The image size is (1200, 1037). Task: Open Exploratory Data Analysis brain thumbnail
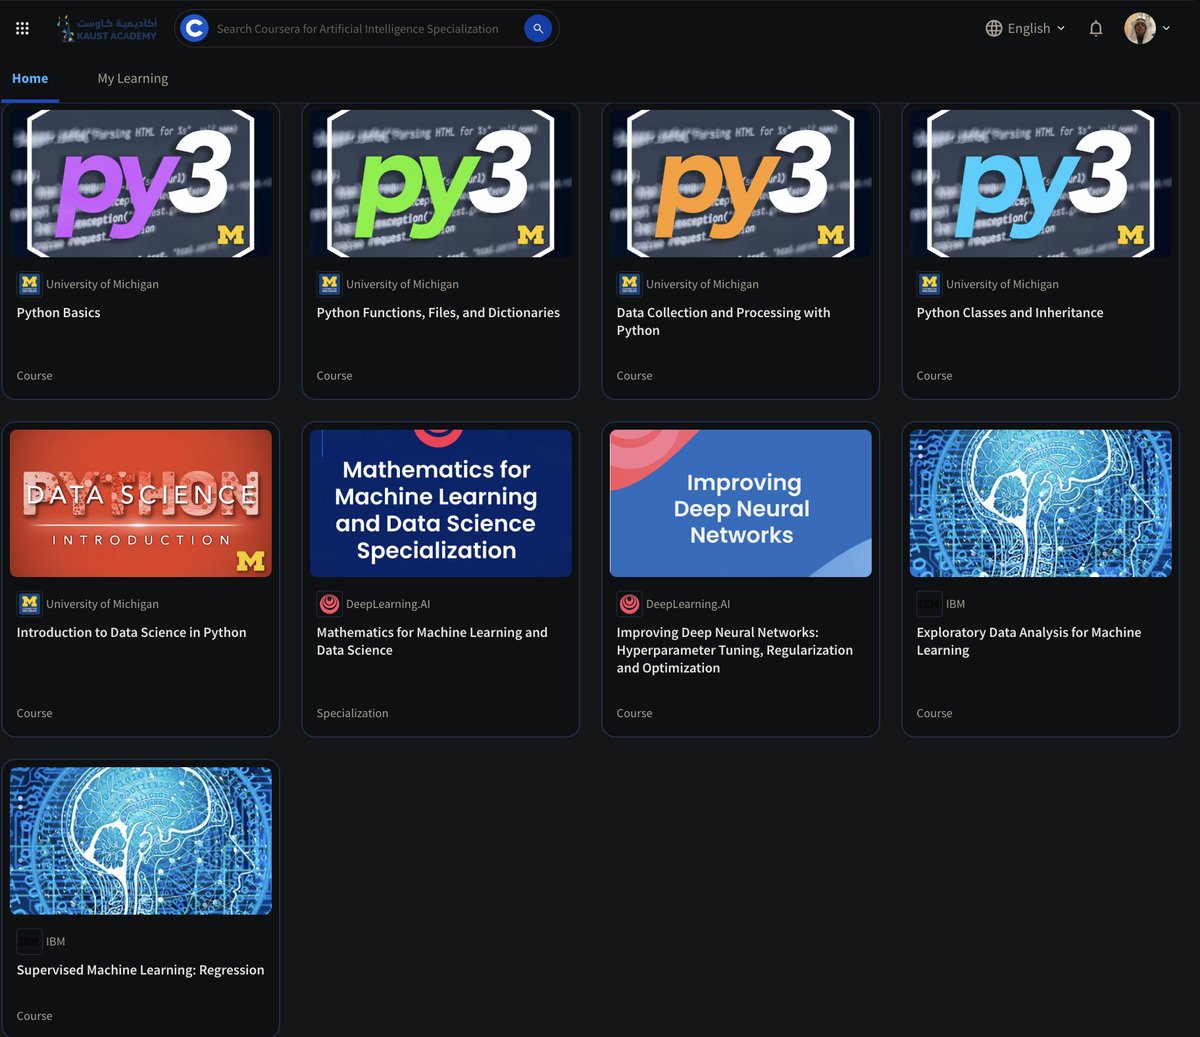[x=1041, y=503]
